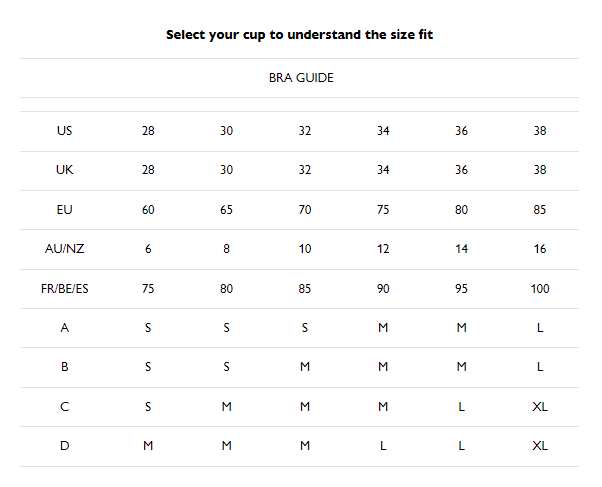Click EU size 60 cell
602x487 pixels.
tap(148, 210)
